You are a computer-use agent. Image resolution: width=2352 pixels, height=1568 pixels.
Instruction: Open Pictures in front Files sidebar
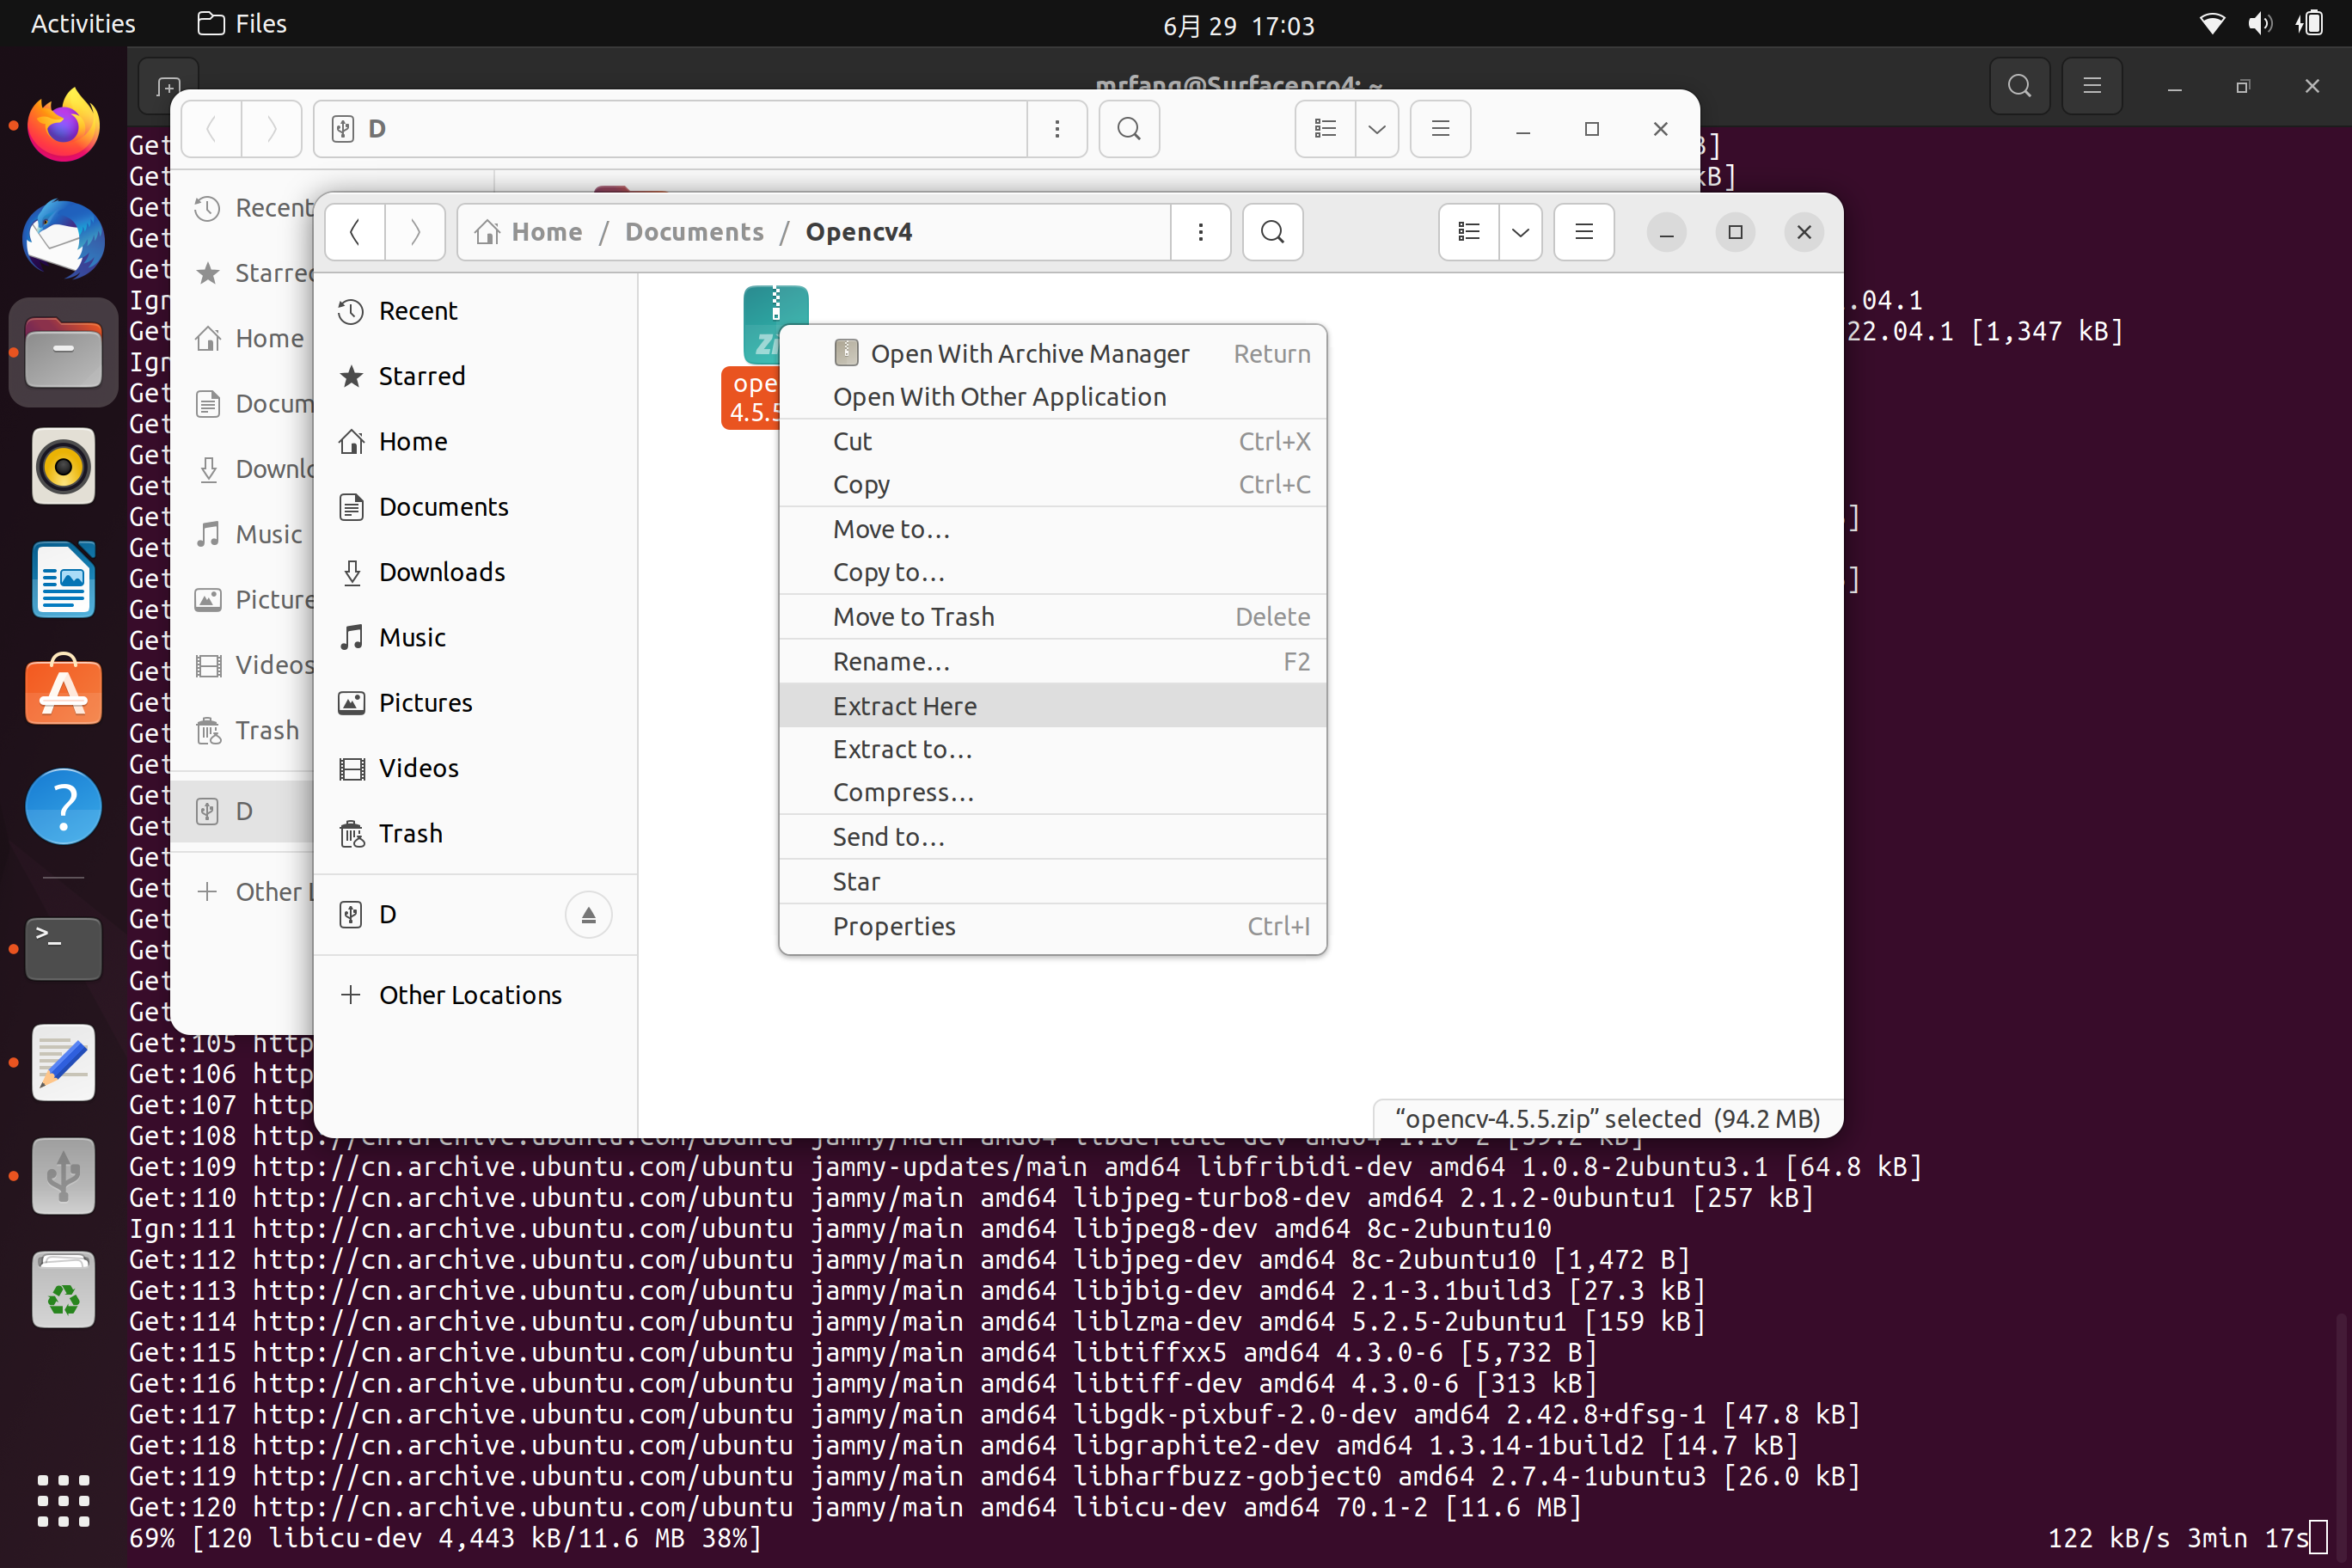(476, 703)
